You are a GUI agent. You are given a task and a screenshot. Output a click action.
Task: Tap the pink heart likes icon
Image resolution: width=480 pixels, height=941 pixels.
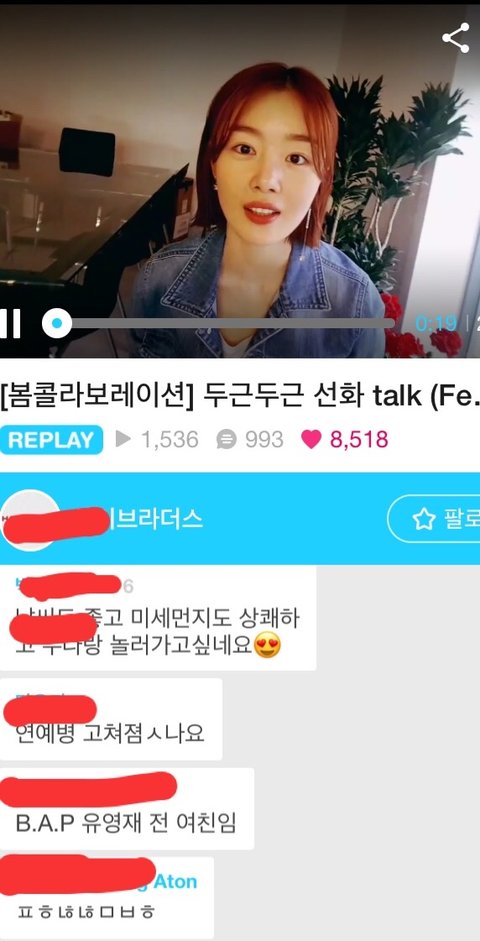pos(311,440)
